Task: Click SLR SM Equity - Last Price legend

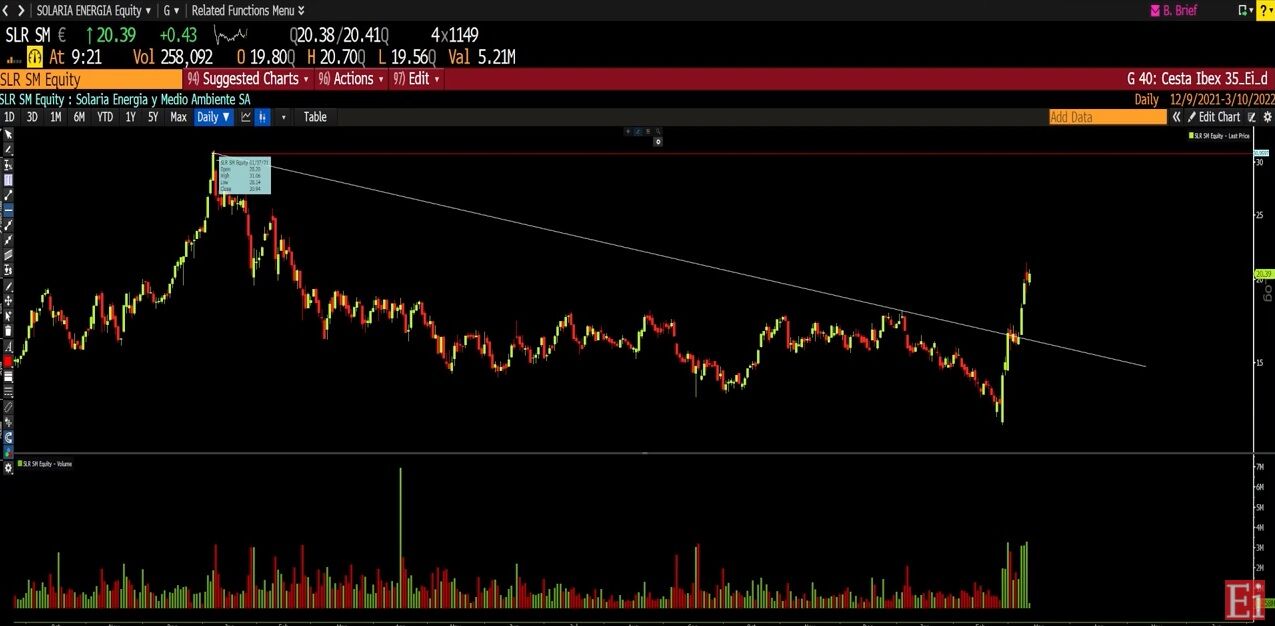Action: coord(1220,135)
